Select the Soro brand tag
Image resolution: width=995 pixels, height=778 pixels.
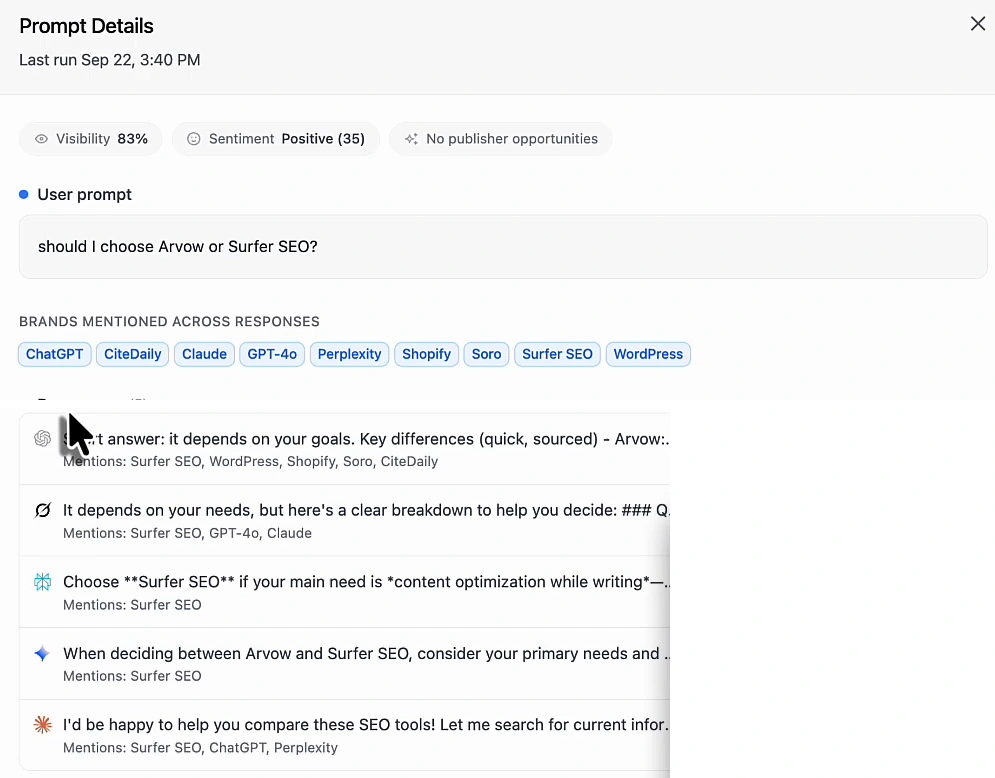pos(487,354)
